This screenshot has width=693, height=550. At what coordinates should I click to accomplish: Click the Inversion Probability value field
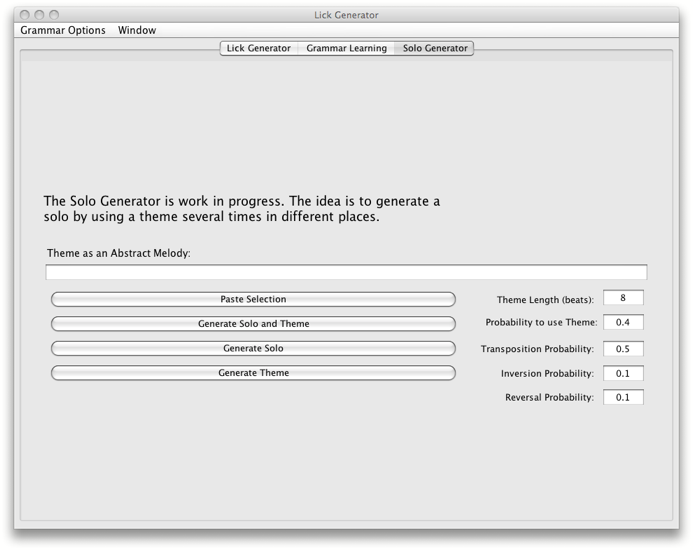[x=623, y=373]
